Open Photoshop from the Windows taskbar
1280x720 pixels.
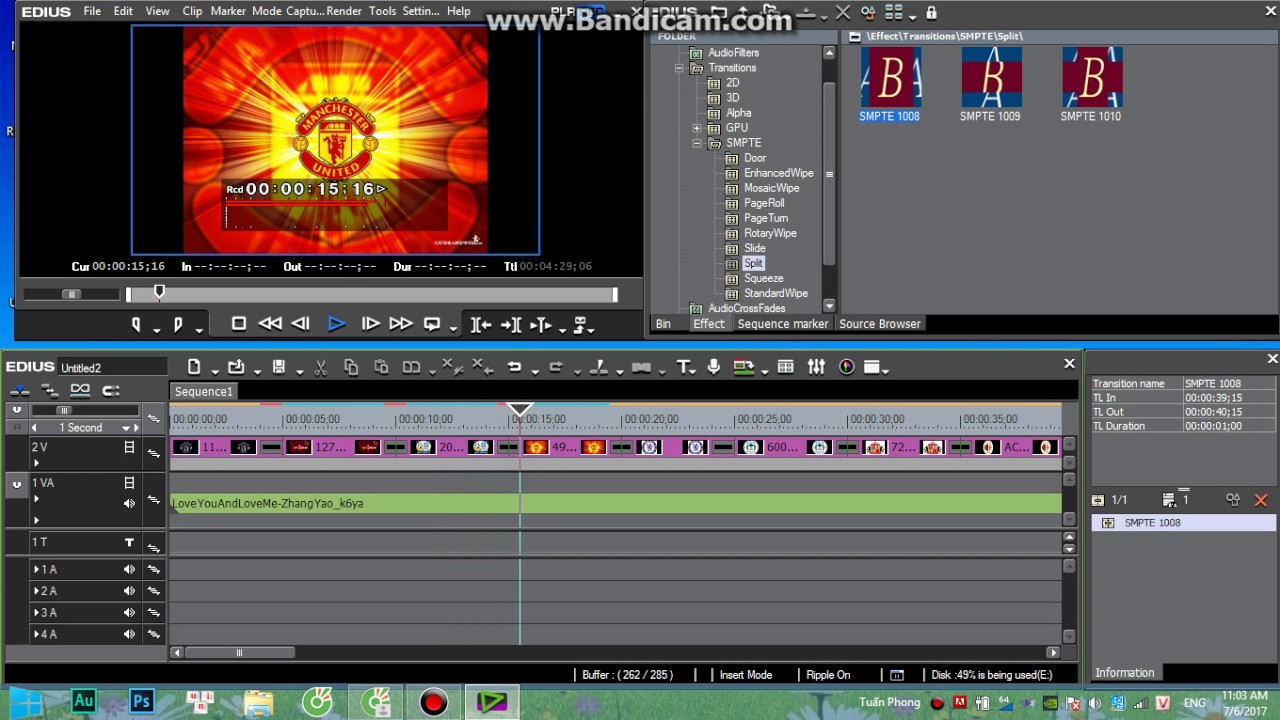[x=141, y=702]
